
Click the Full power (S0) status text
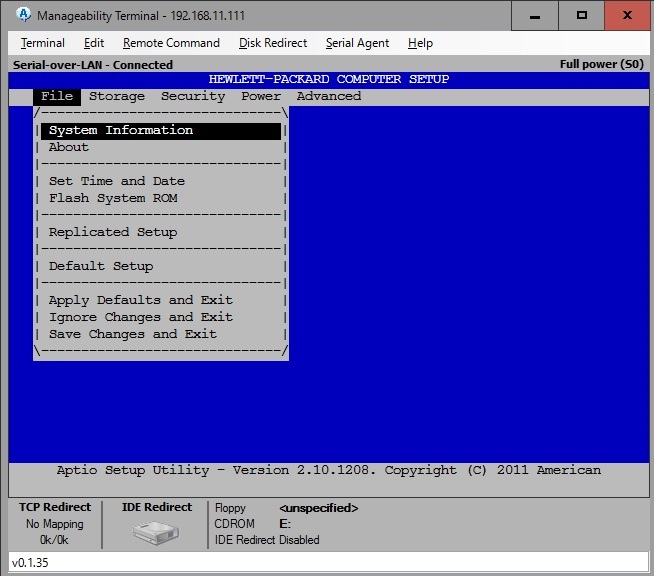601,64
